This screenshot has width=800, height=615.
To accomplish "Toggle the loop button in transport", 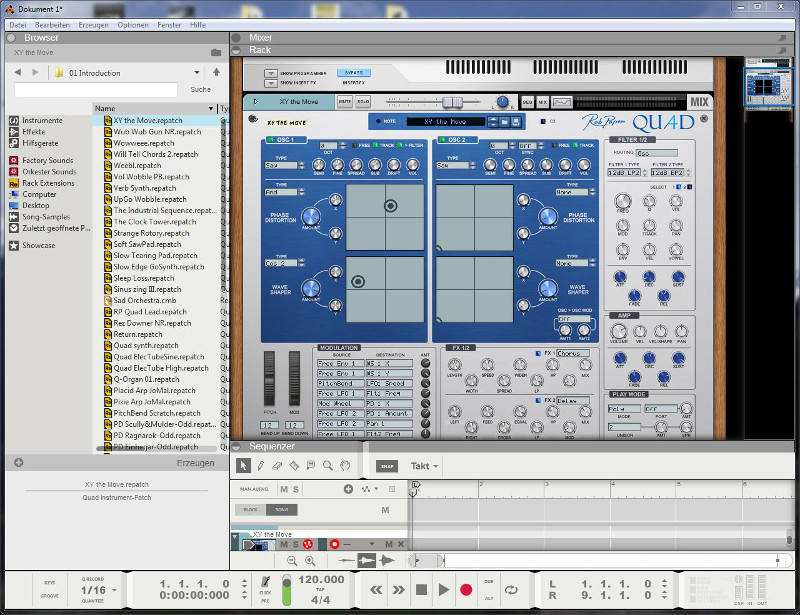I will click(511, 590).
